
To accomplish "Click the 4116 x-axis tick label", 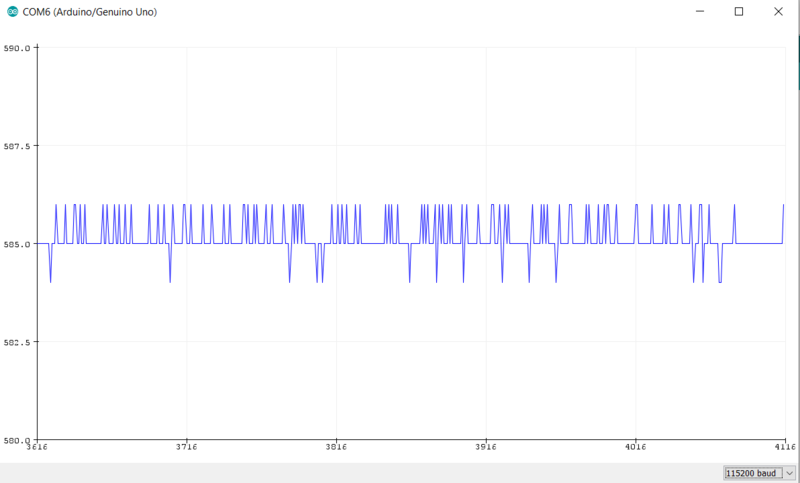I will point(783,448).
